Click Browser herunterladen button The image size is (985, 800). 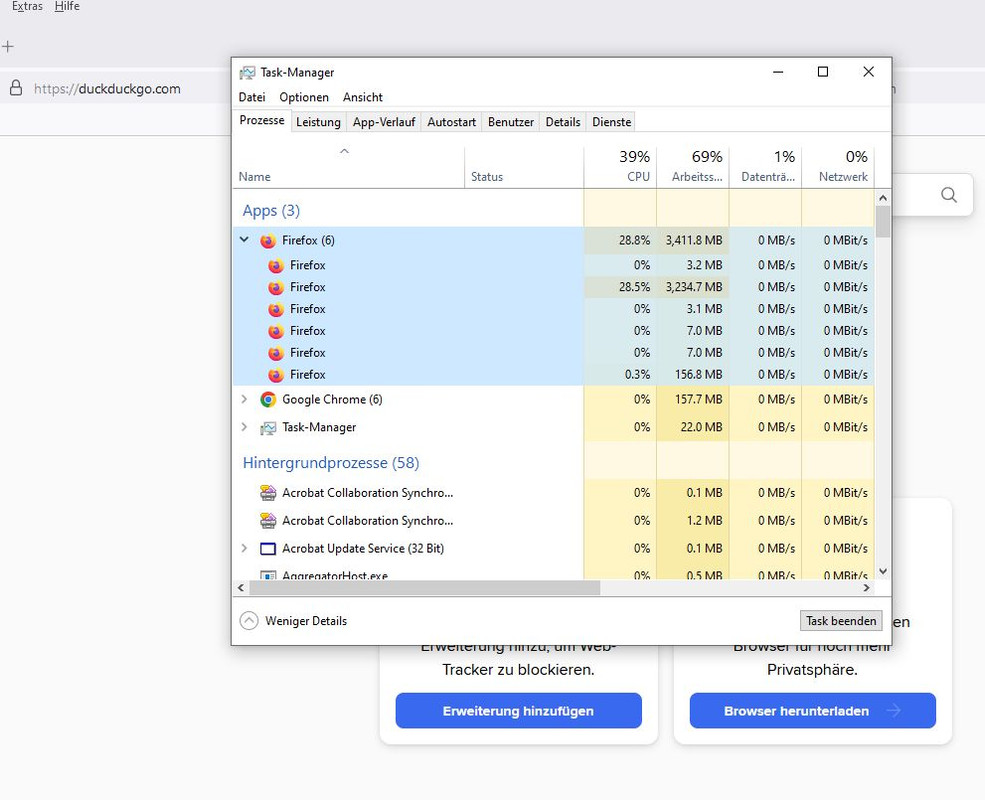(812, 711)
